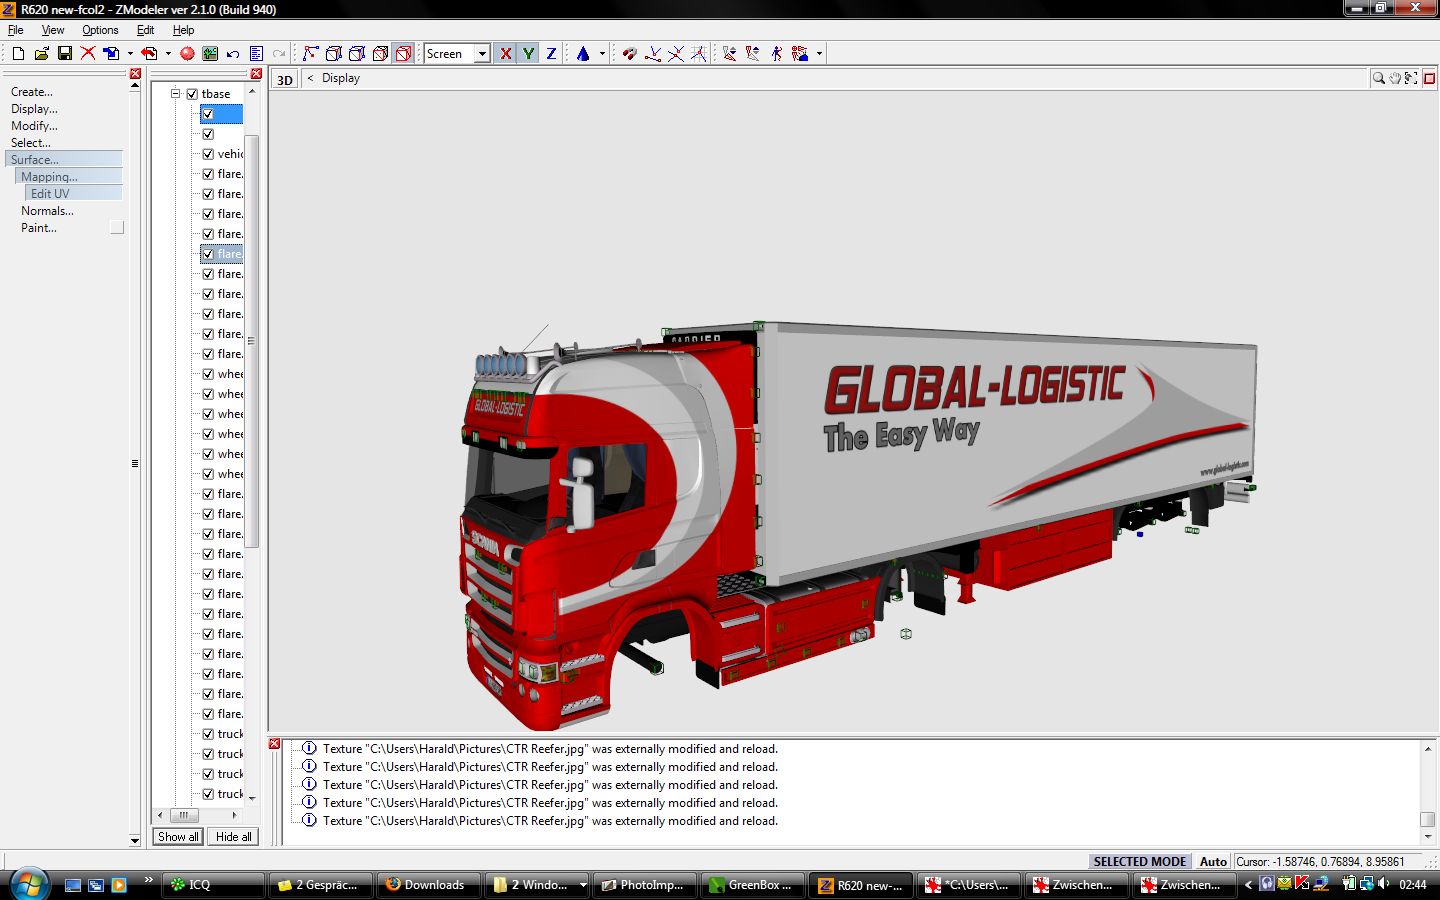
Task: Switch to polygons editing level
Action: coord(357,54)
